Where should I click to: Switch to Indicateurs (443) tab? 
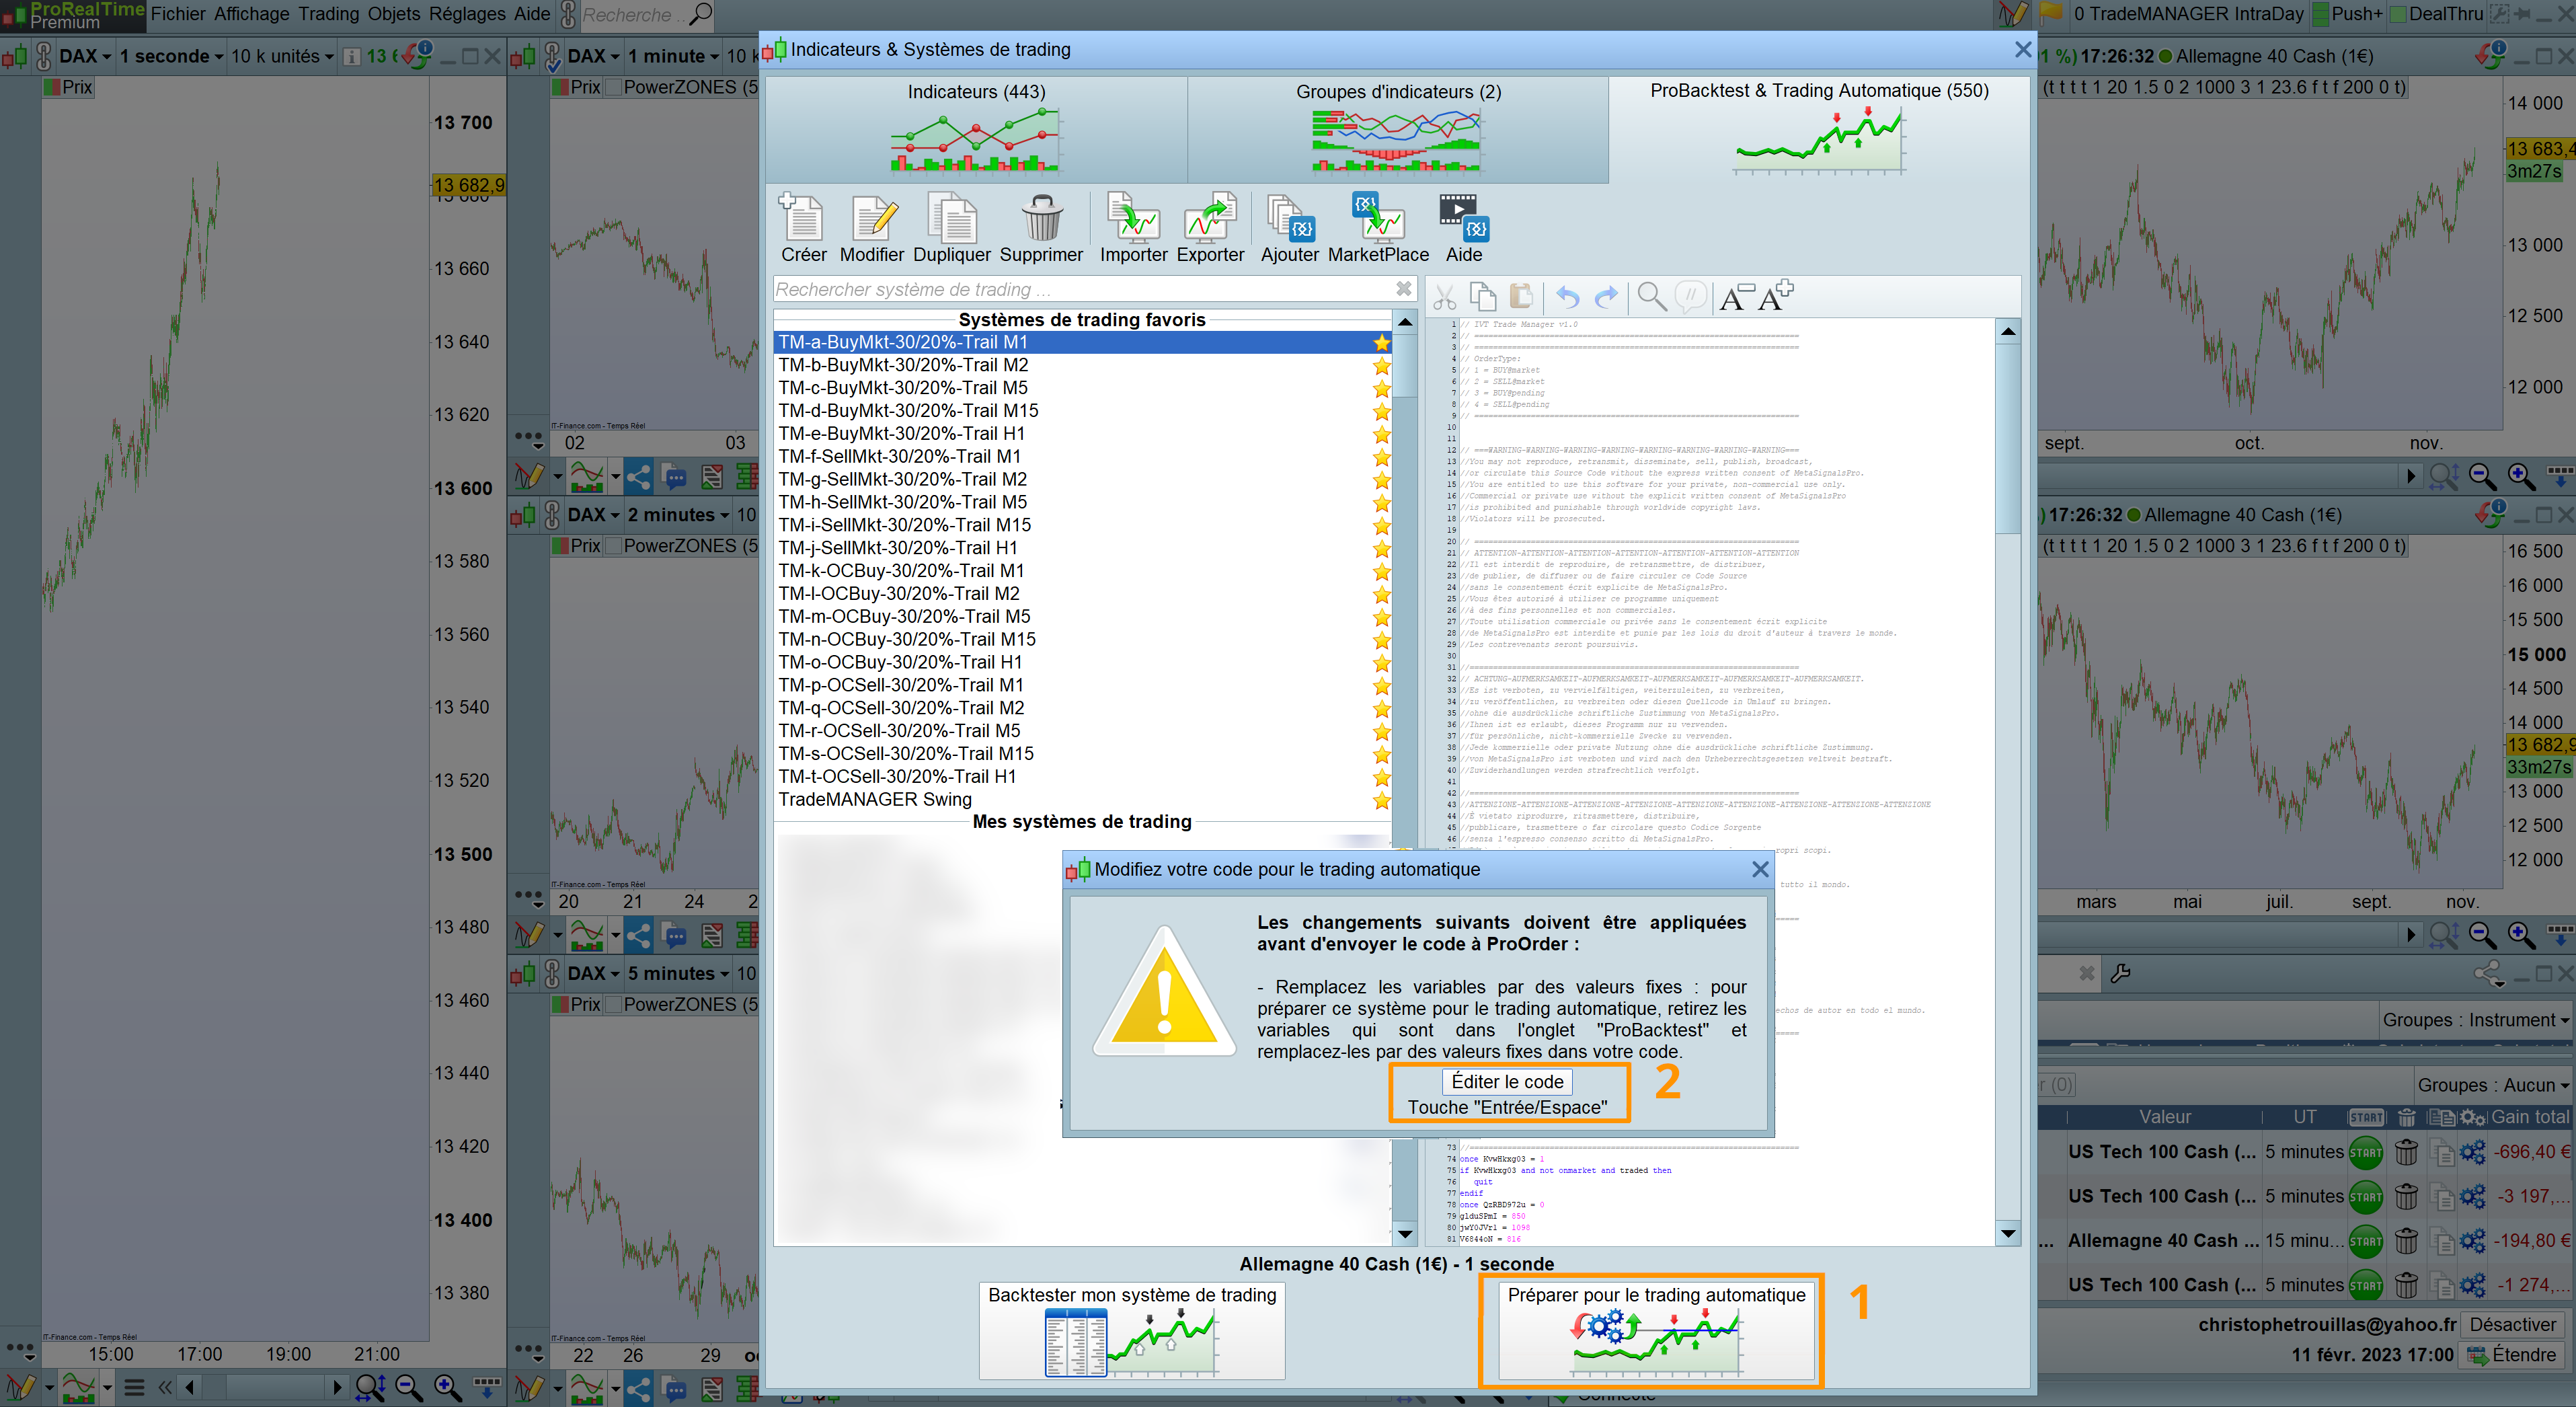(976, 130)
